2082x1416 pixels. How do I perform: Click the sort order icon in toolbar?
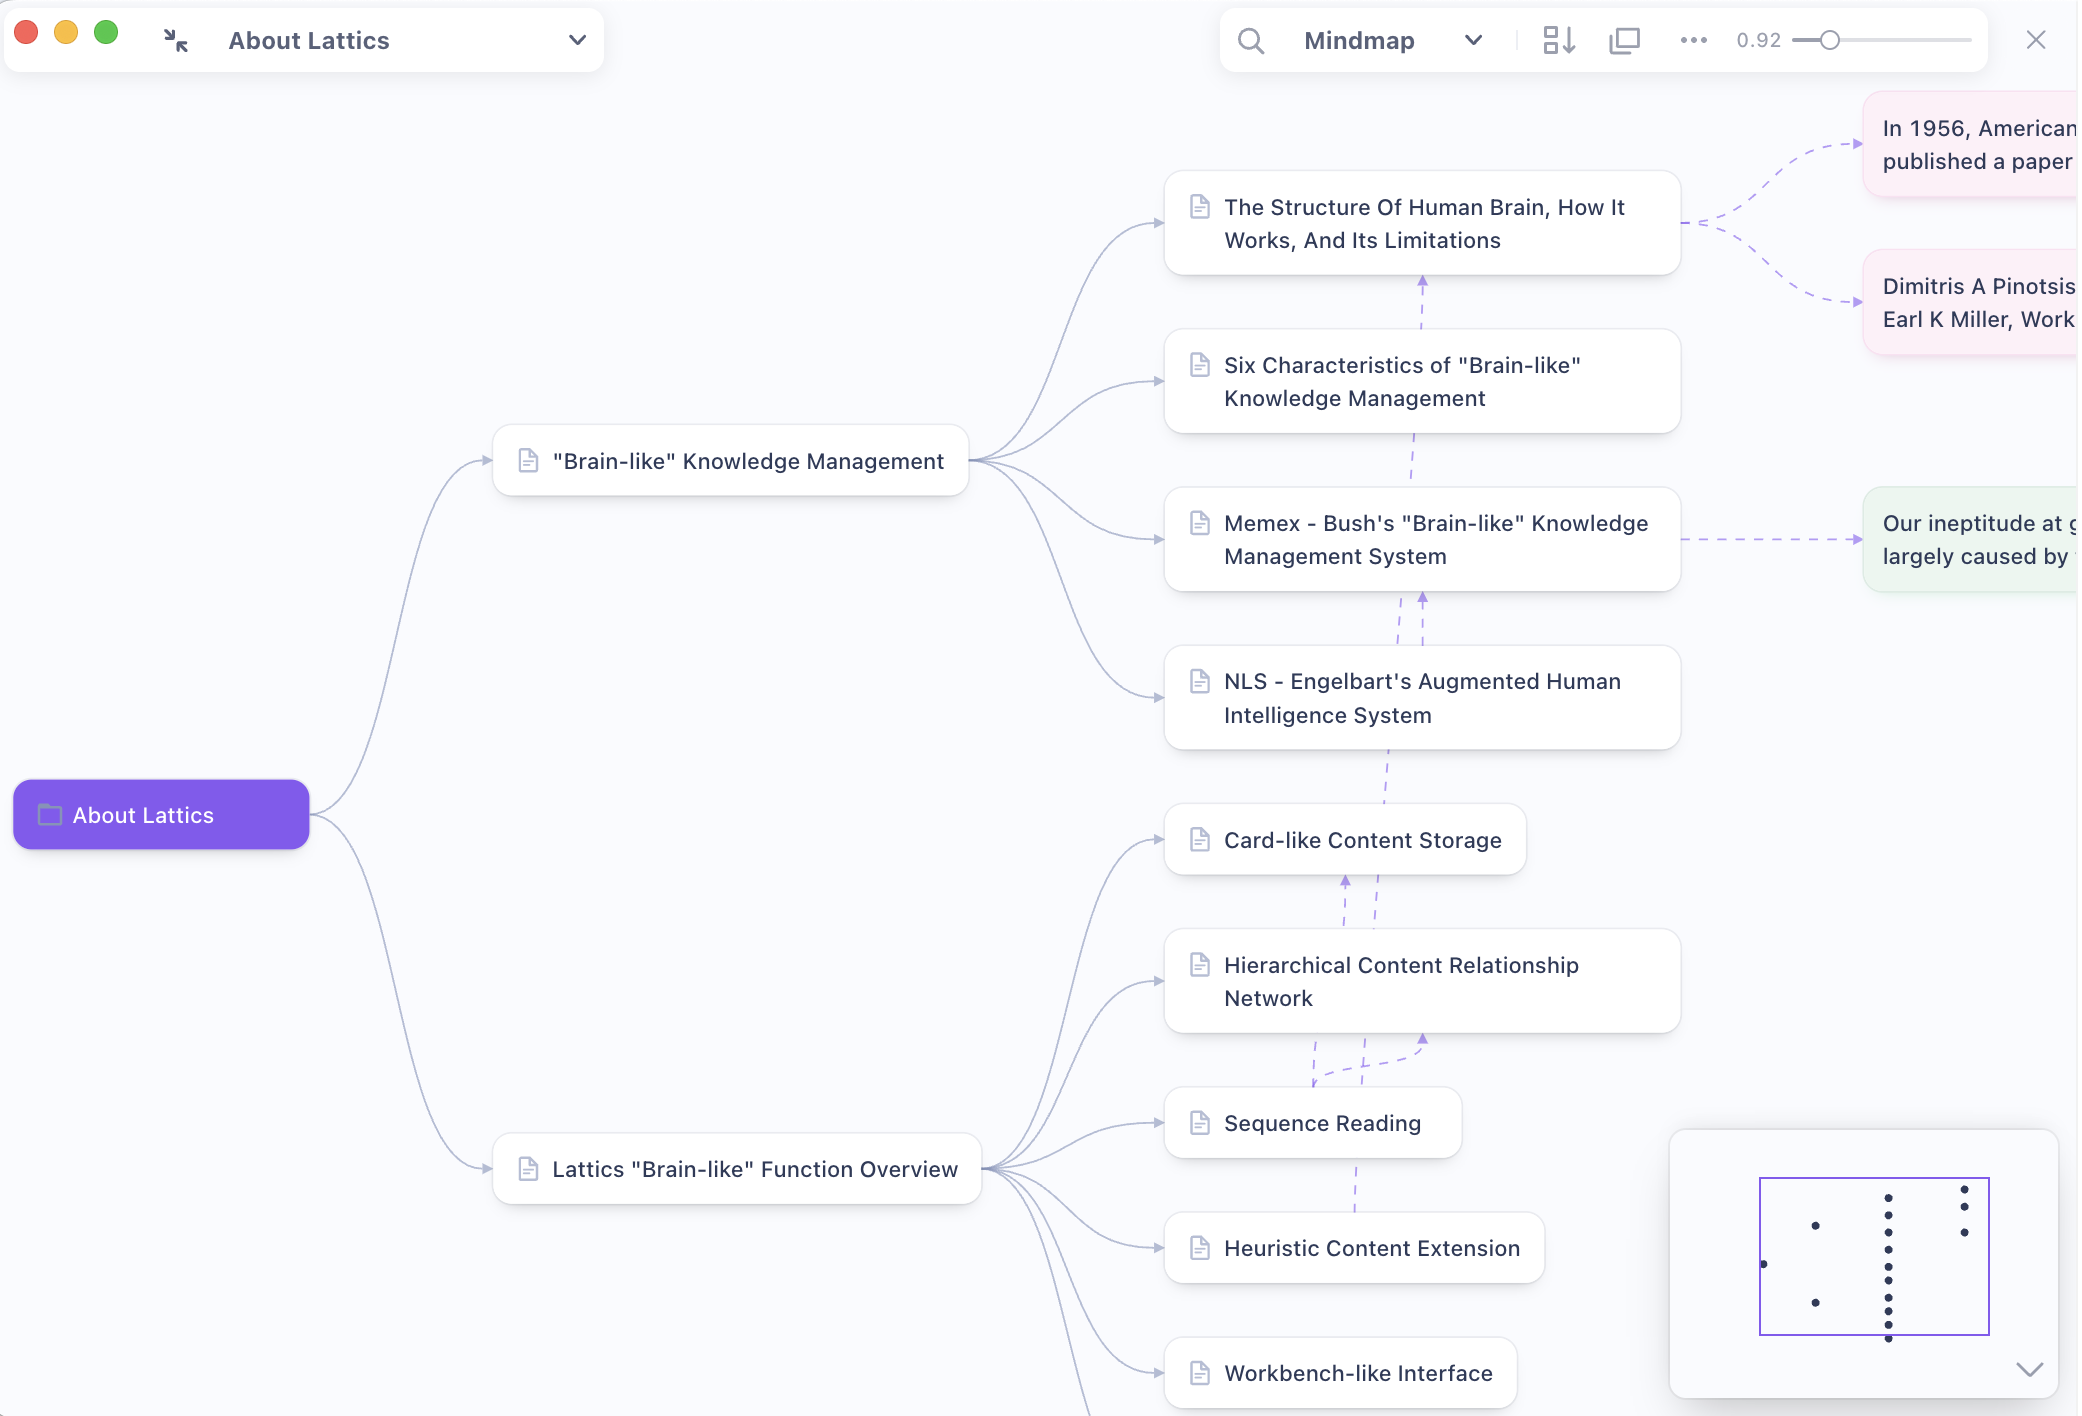[x=1559, y=40]
